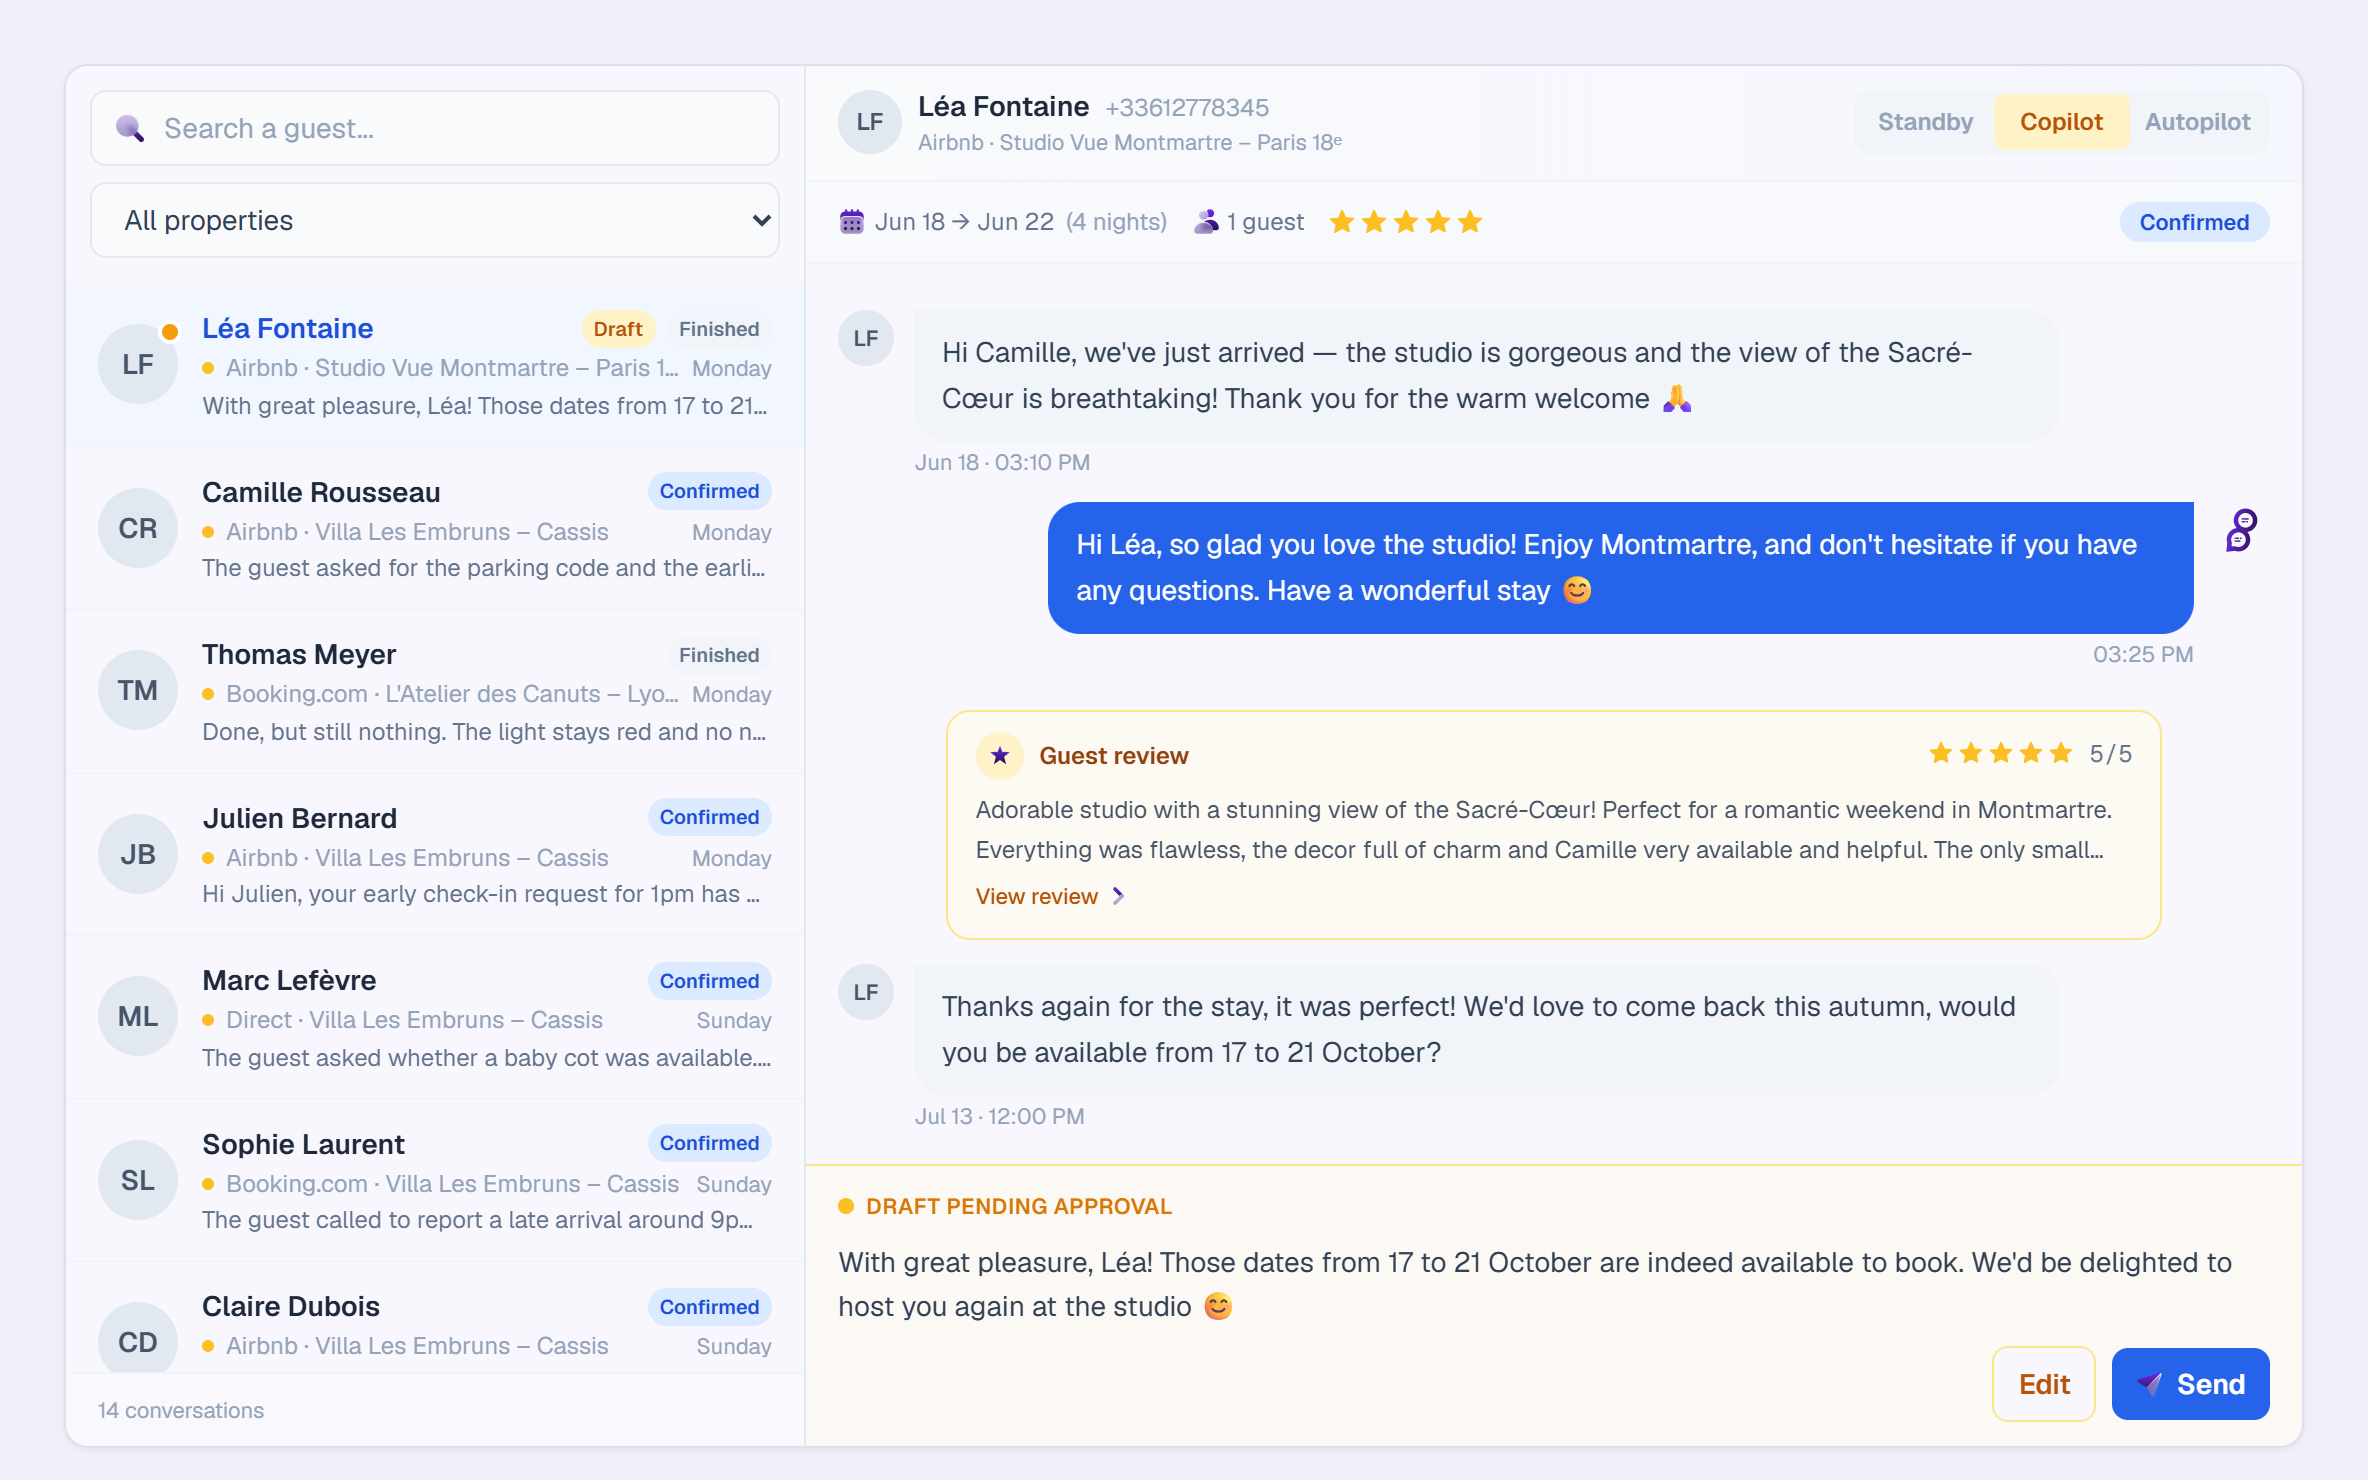Click the SL avatar of Sophie Laurent
The image size is (2368, 1480).
point(138,1180)
